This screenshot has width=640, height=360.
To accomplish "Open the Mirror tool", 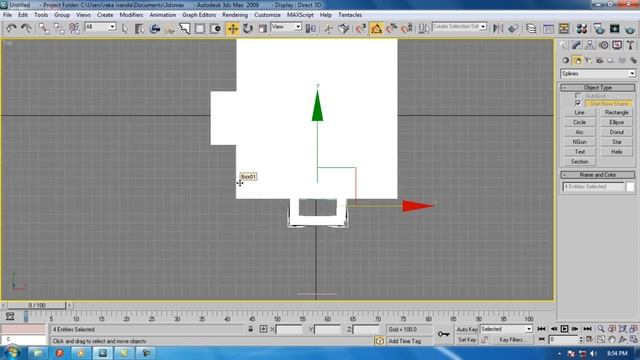I will pos(498,28).
